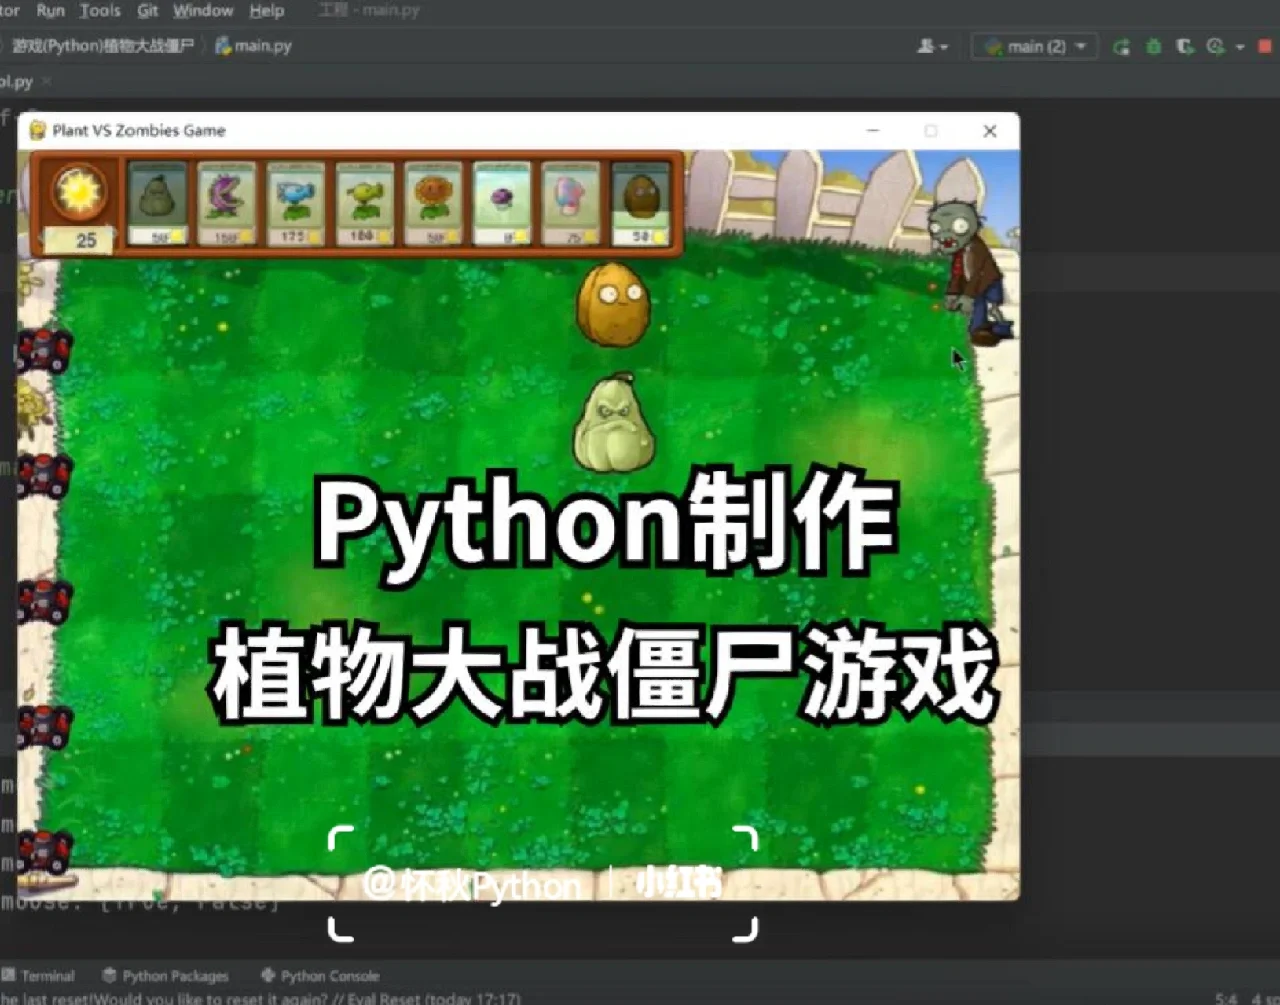Minimize the Plant VS Zombies Game window
The width and height of the screenshot is (1280, 1005).
pyautogui.click(x=873, y=131)
